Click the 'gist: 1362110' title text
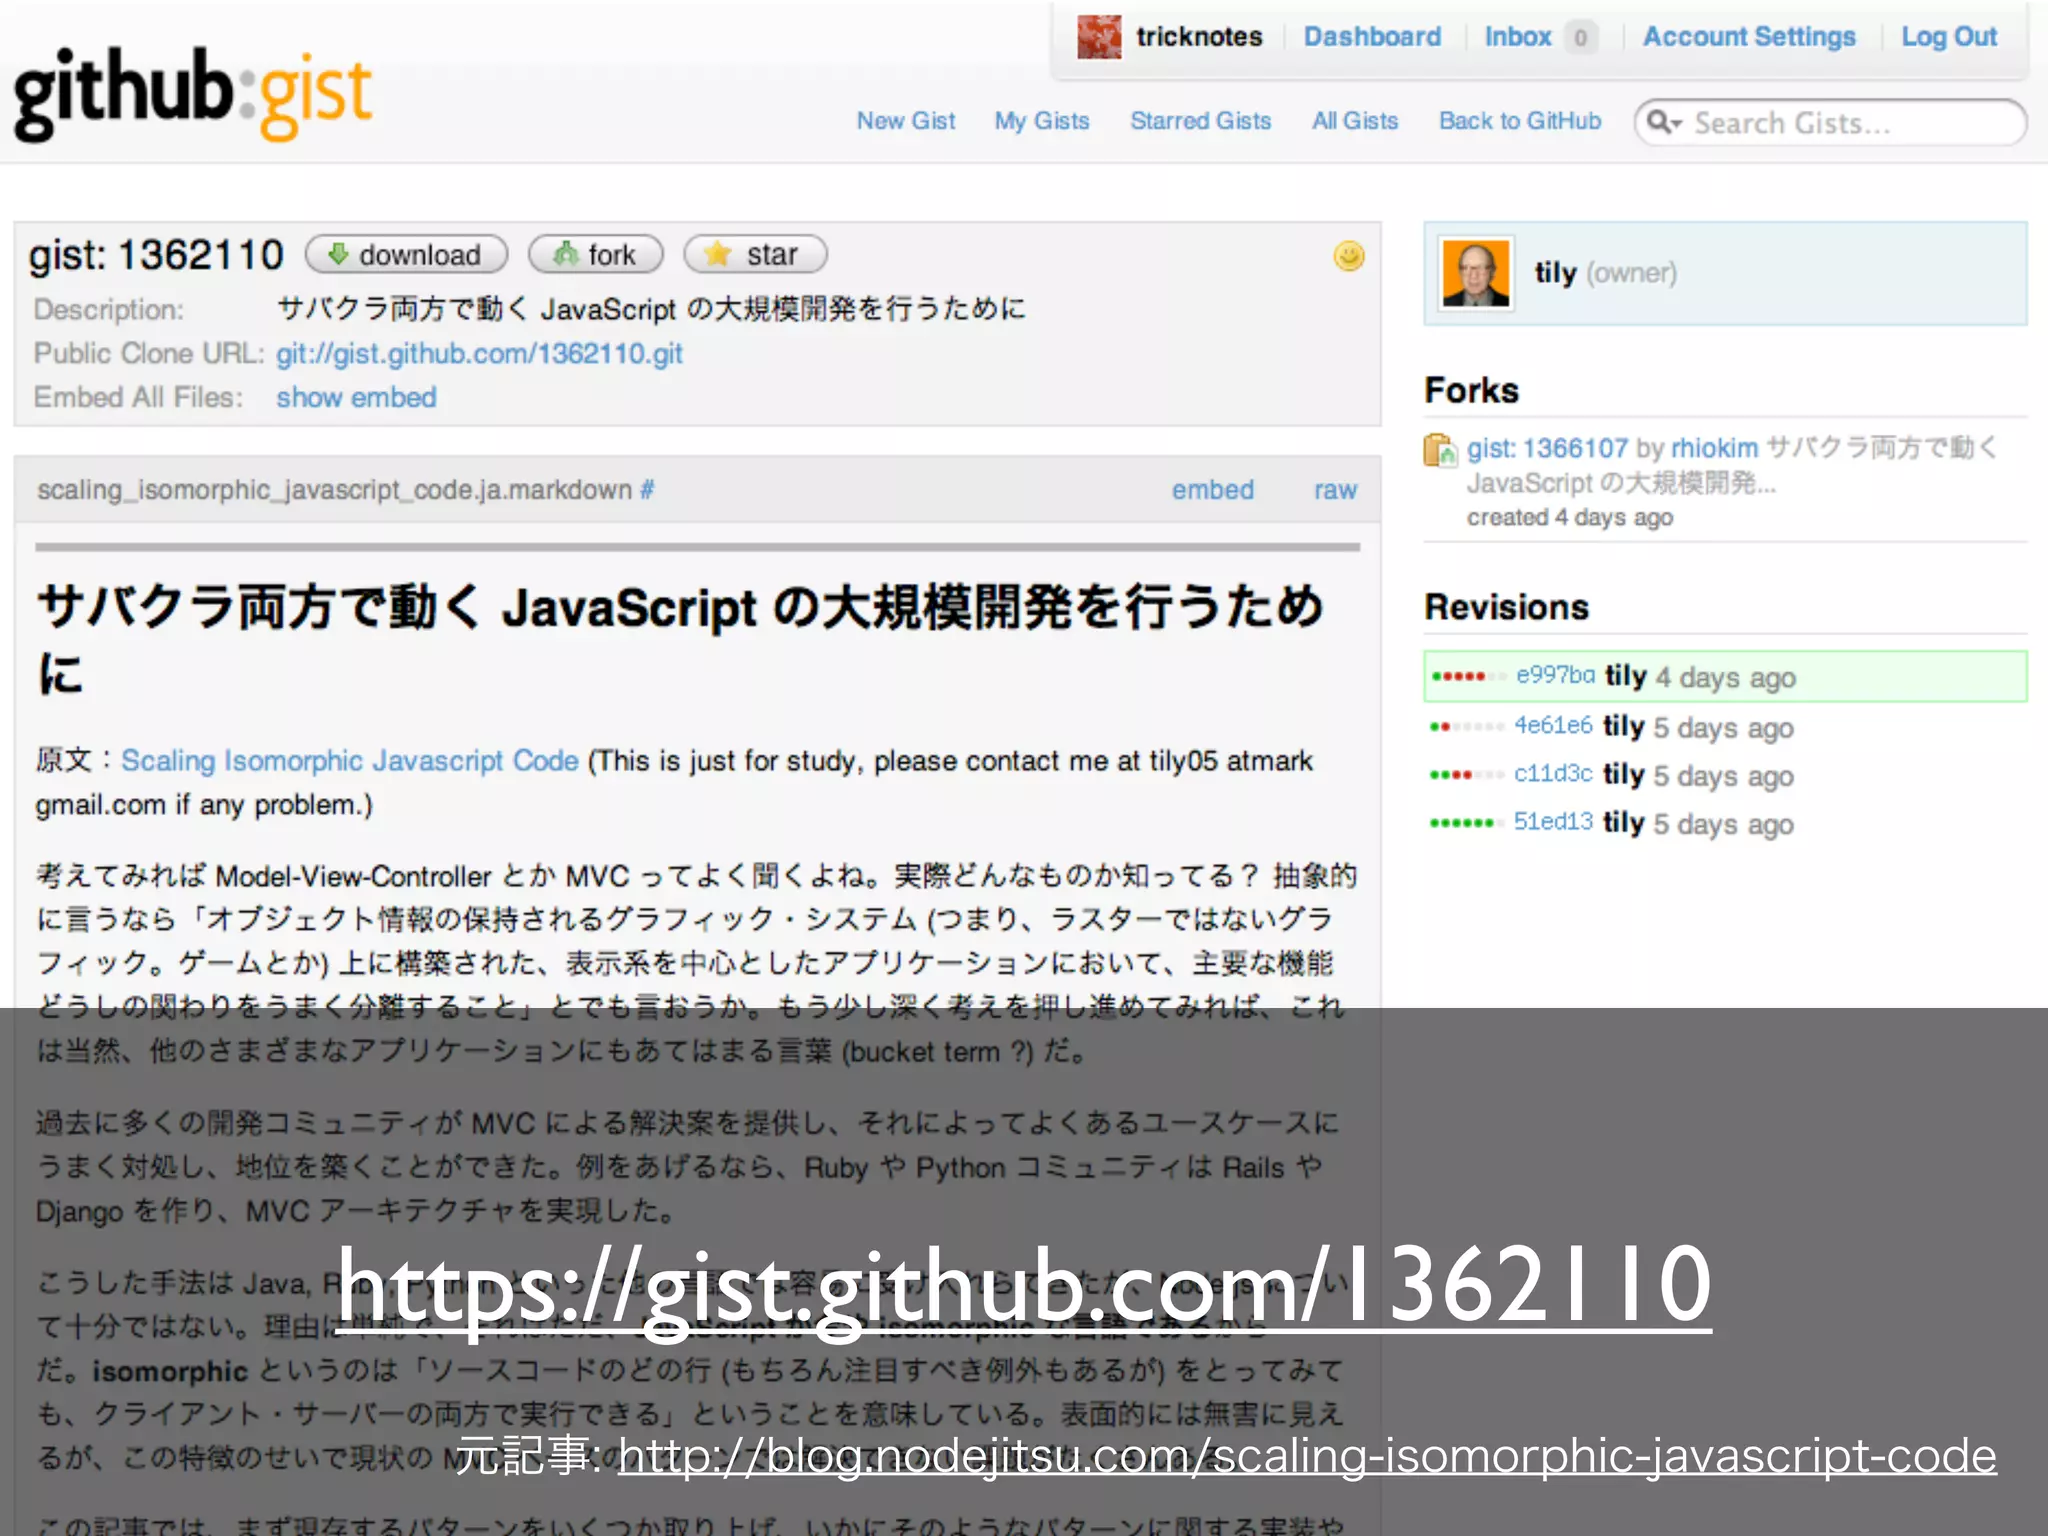 pos(156,255)
